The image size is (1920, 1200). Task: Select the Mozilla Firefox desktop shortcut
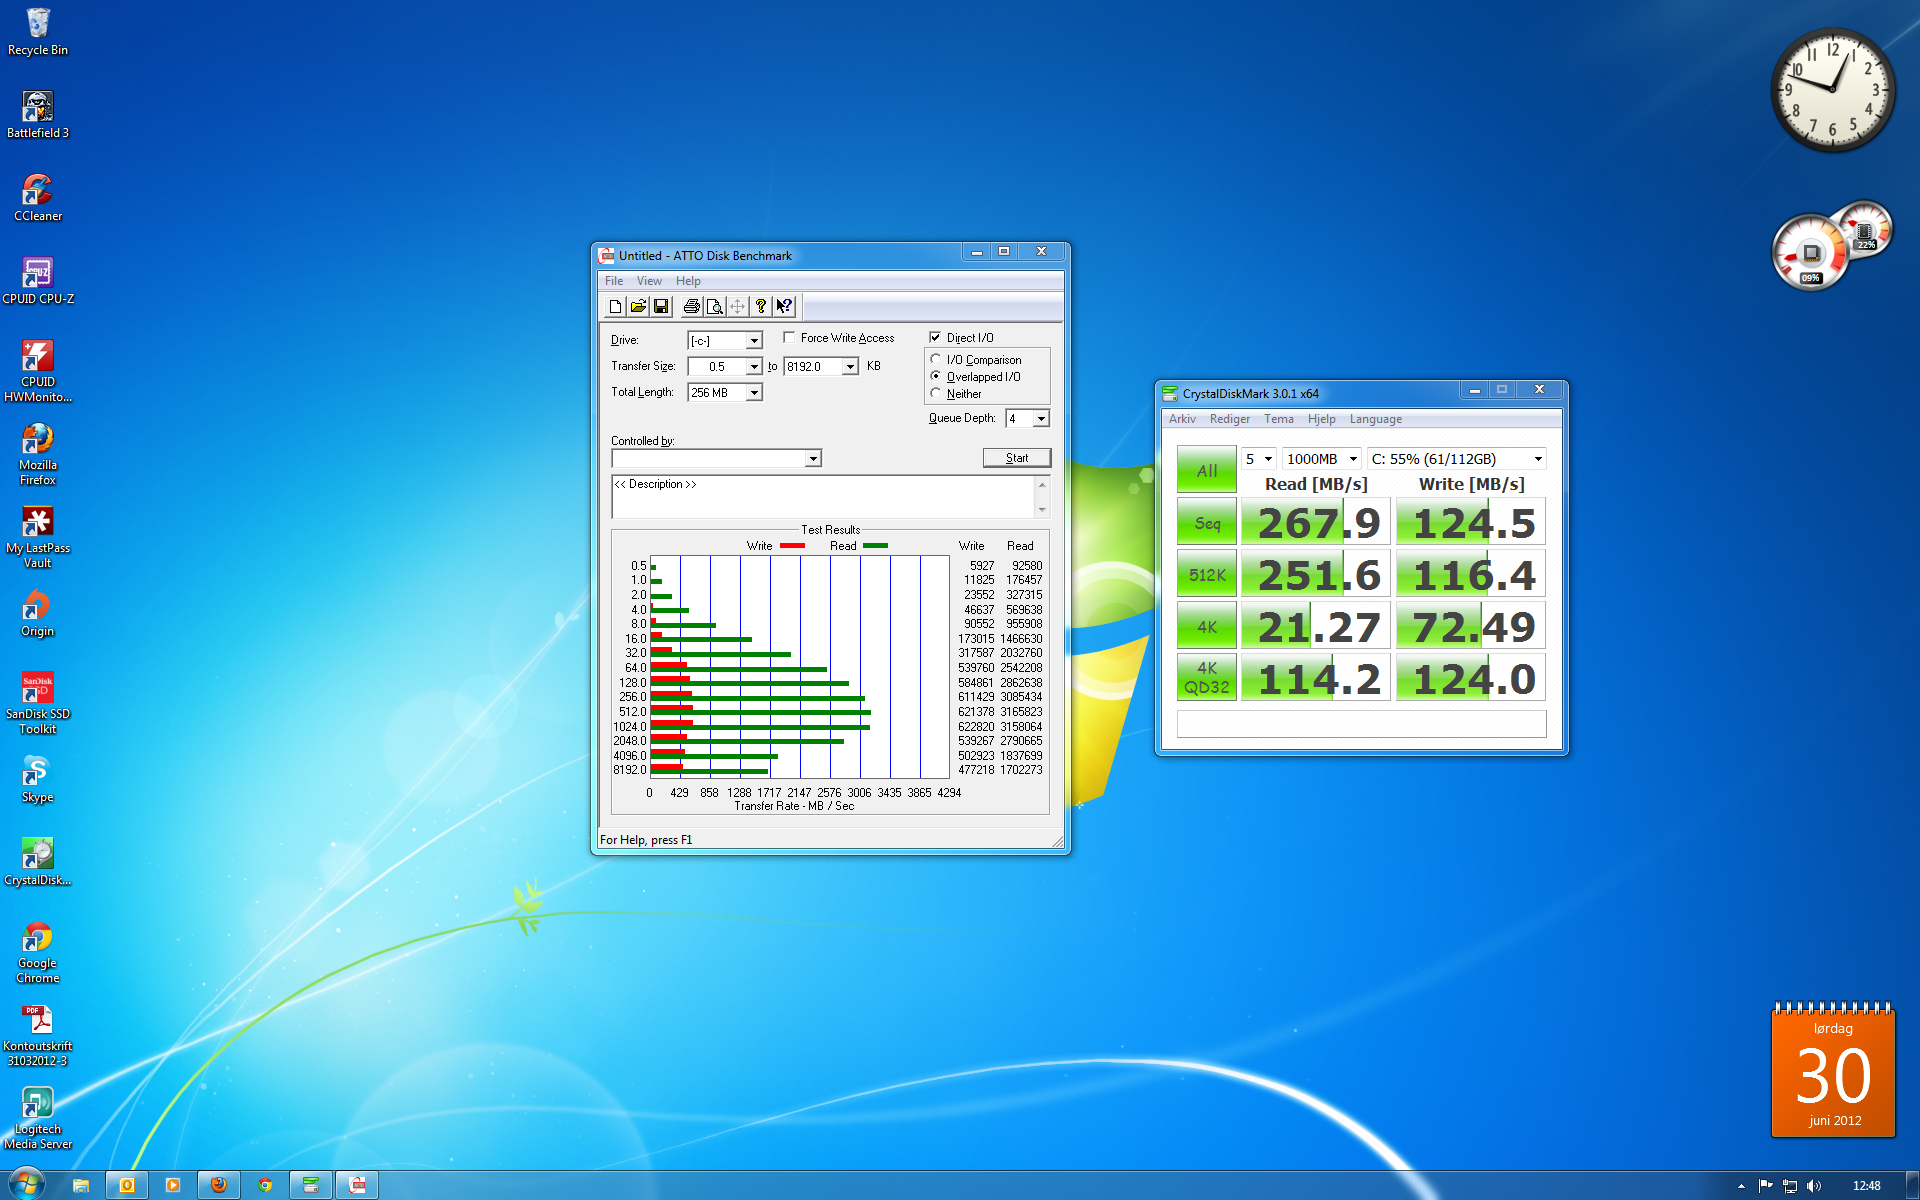point(38,453)
